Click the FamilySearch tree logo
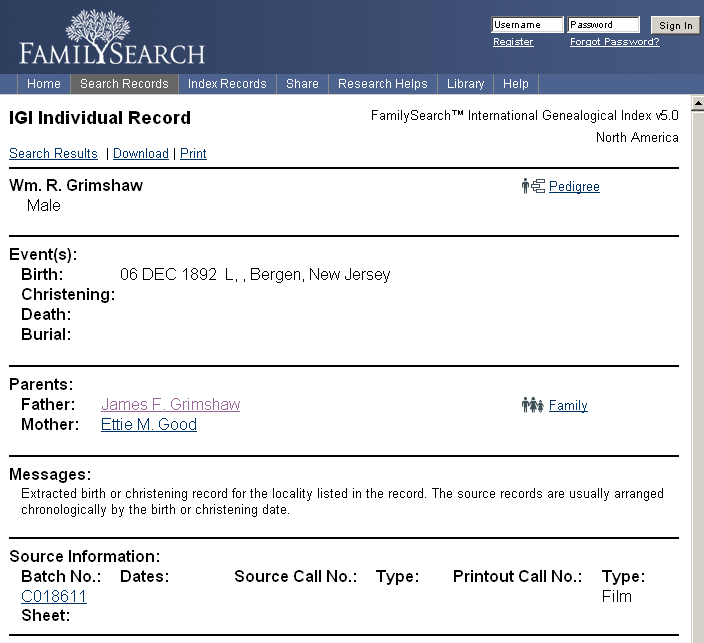 pos(111,37)
